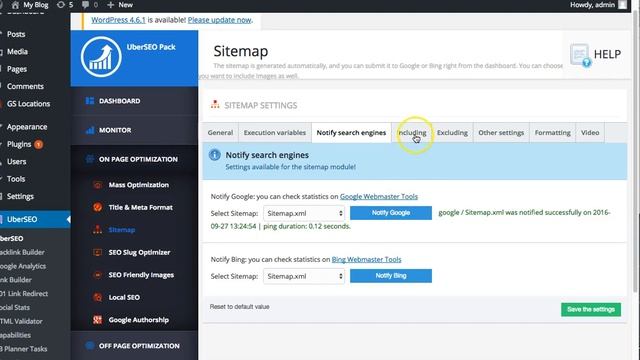640x360 pixels.
Task: Click the WordPress 4.6.1 link
Action: coord(118,20)
